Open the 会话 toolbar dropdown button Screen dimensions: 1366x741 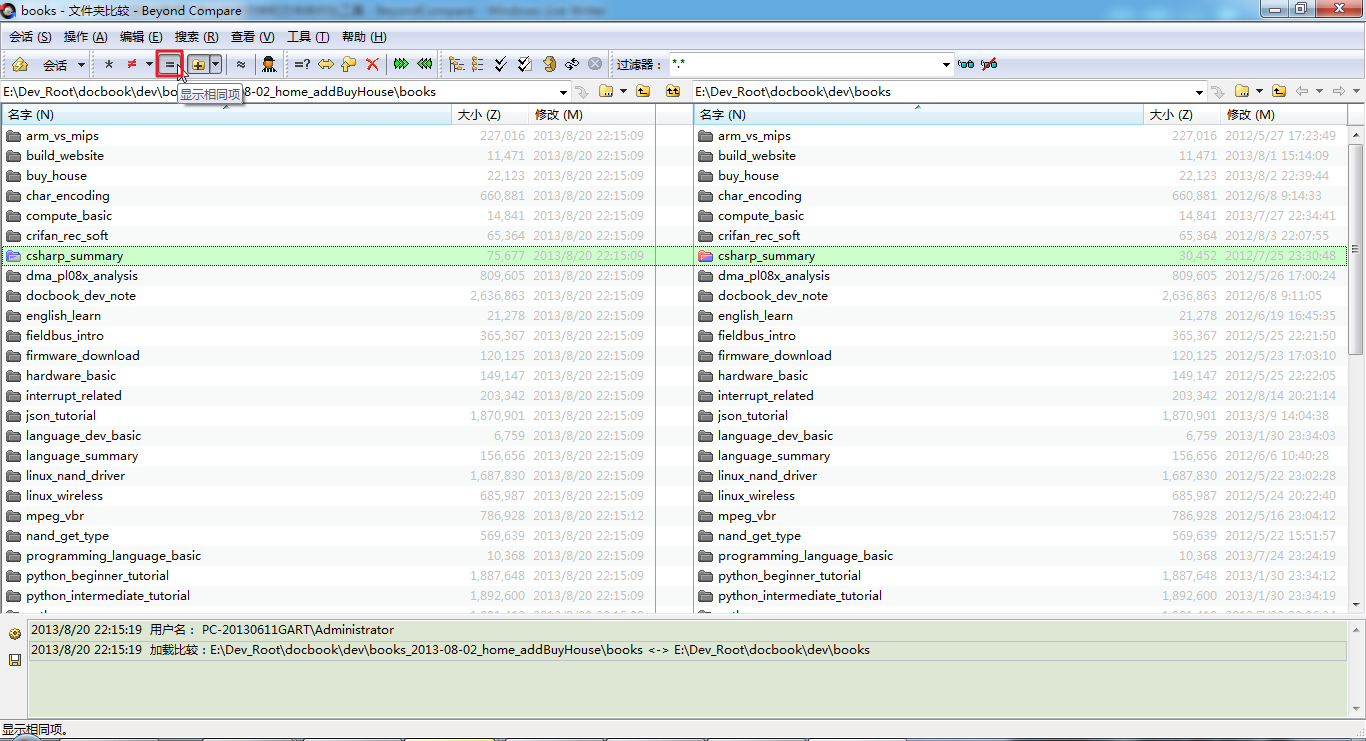tap(63, 65)
